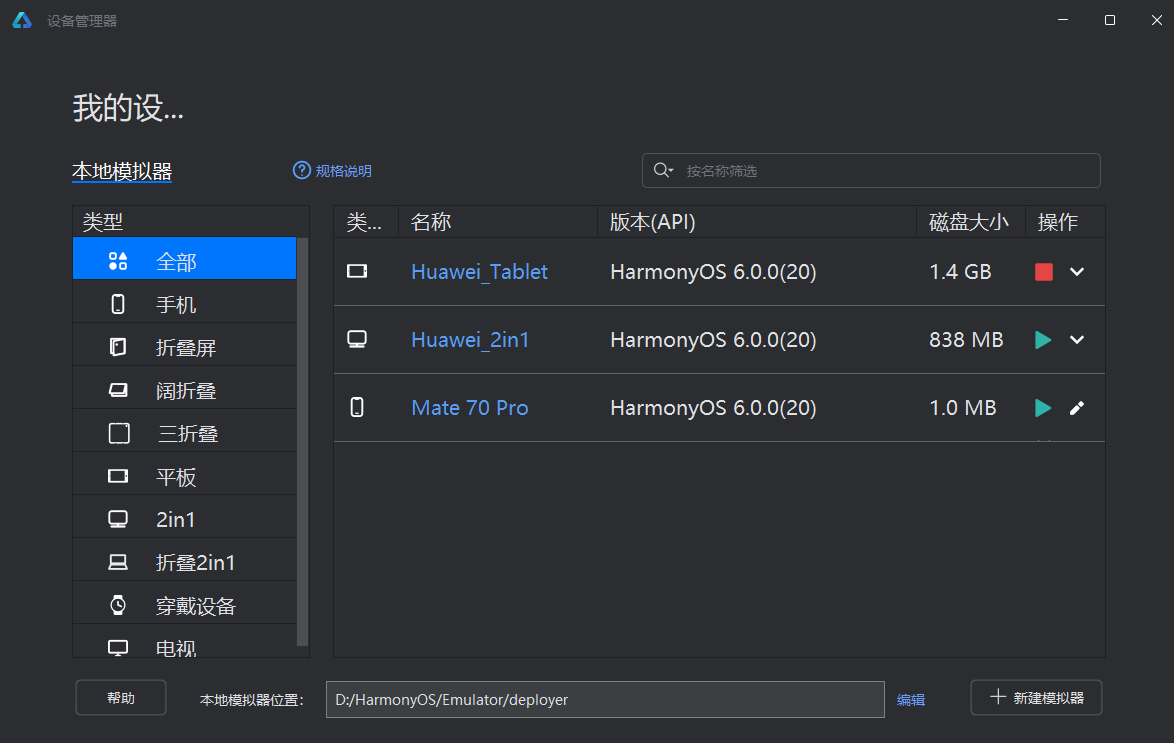Select the 1.0 MB disk size cell
1174x743 pixels.
963,408
